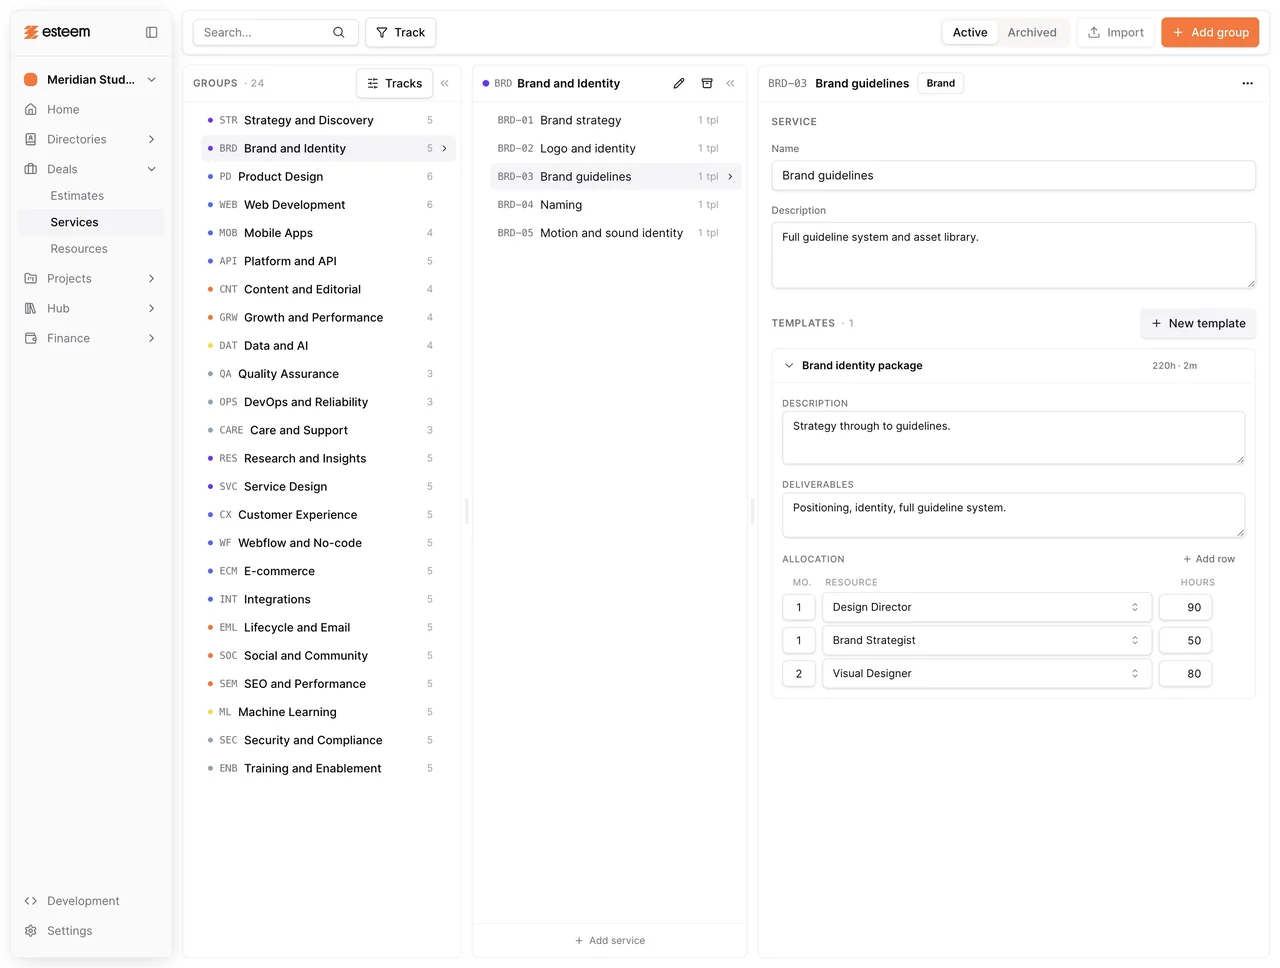1280x968 pixels.
Task: Click the esteem logo
Action: point(57,32)
